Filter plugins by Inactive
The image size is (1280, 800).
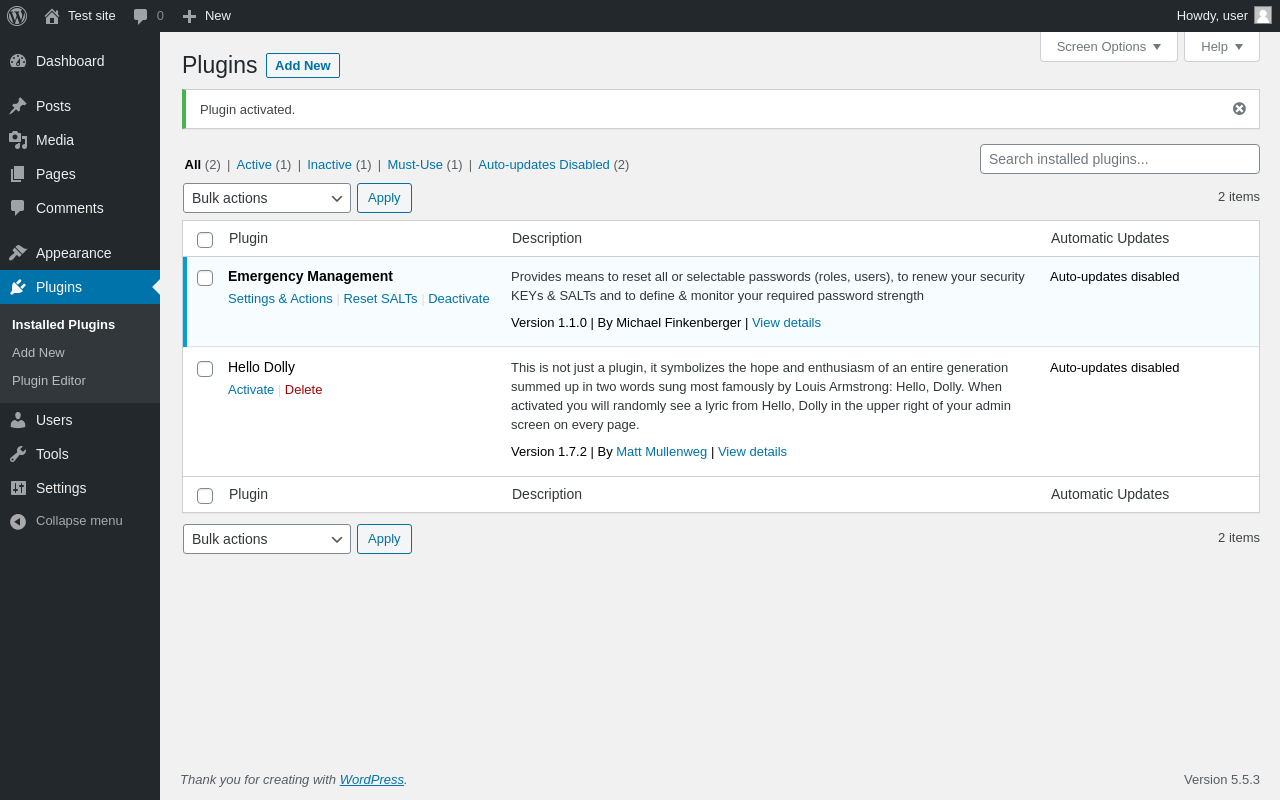(329, 165)
